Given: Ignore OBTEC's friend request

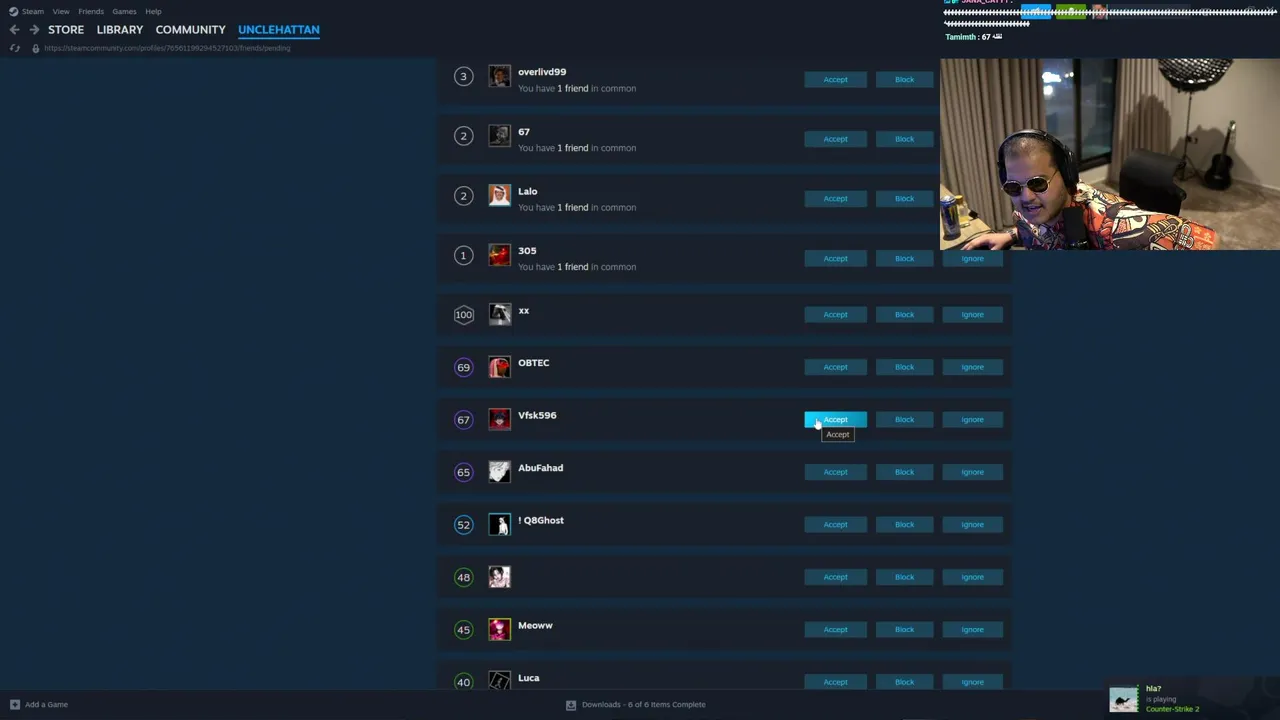Looking at the screenshot, I should [972, 367].
